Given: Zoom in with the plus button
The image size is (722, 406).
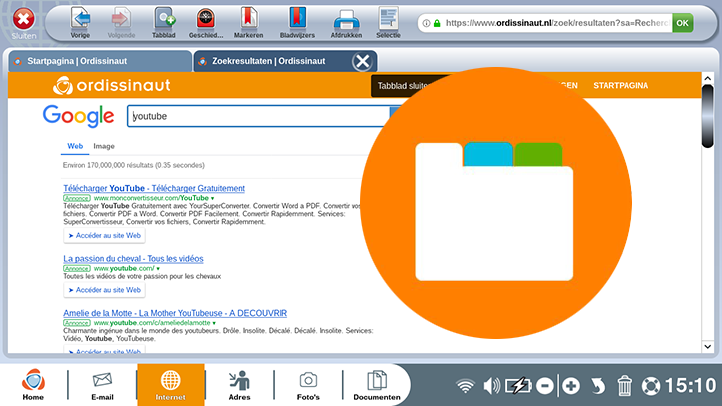Looking at the screenshot, I should pyautogui.click(x=571, y=386).
